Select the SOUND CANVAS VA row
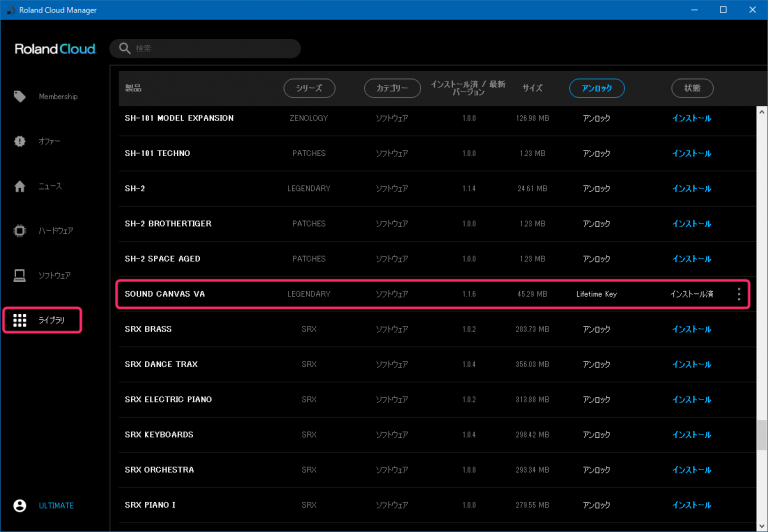Viewport: 768px width, 532px height. pos(165,294)
